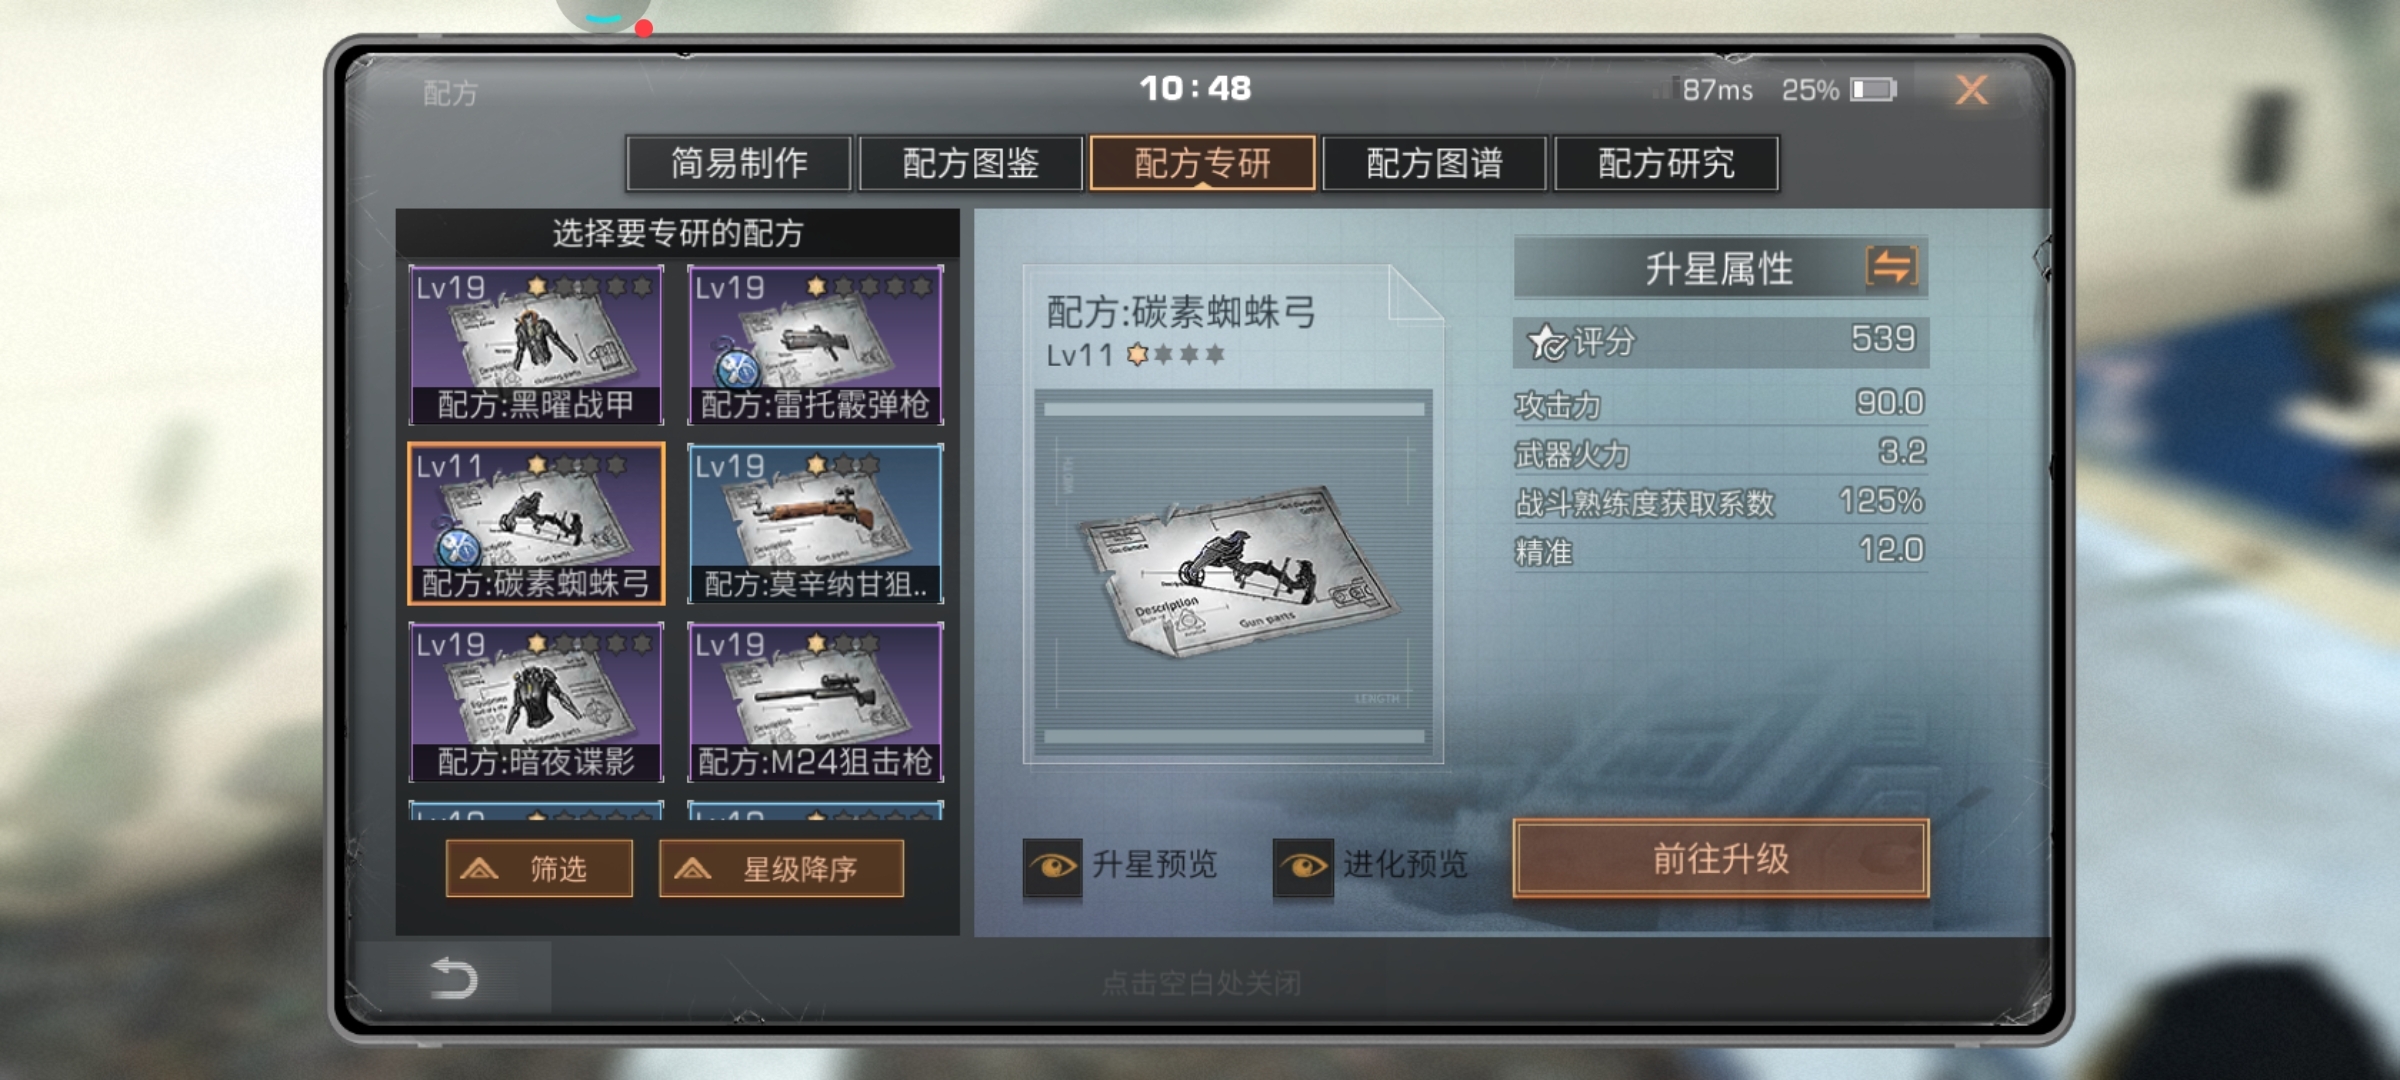Image resolution: width=2400 pixels, height=1080 pixels.
Task: Click the wrench badge on 雷托霰弹枪 recipe
Action: tap(738, 369)
